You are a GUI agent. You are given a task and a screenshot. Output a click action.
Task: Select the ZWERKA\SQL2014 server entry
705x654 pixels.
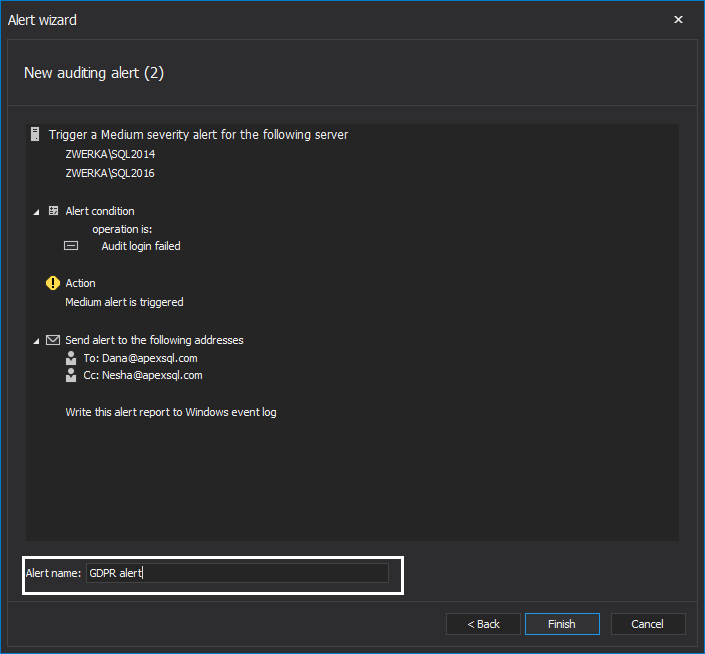click(110, 154)
